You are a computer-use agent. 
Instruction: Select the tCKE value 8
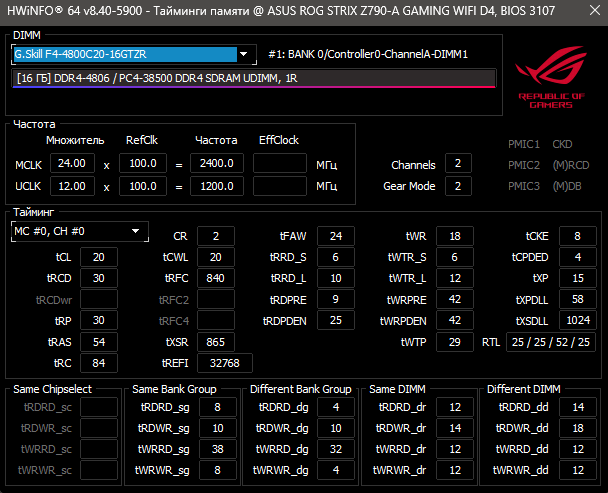(x=578, y=236)
